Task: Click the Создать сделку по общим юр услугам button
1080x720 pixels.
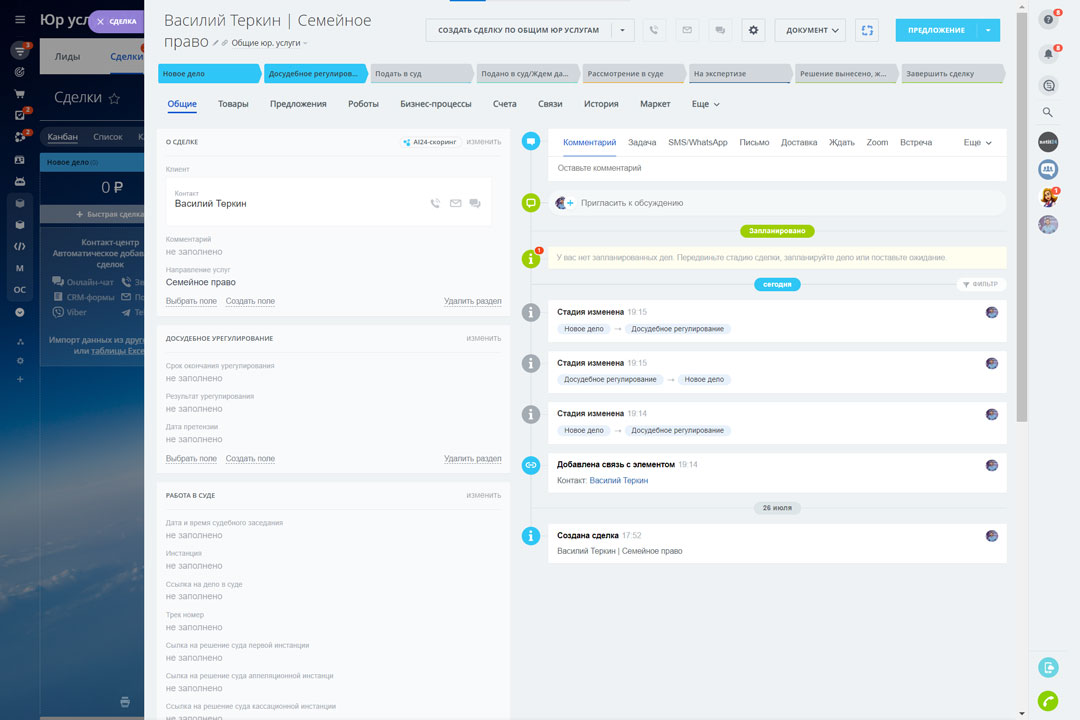Action: coord(518,30)
